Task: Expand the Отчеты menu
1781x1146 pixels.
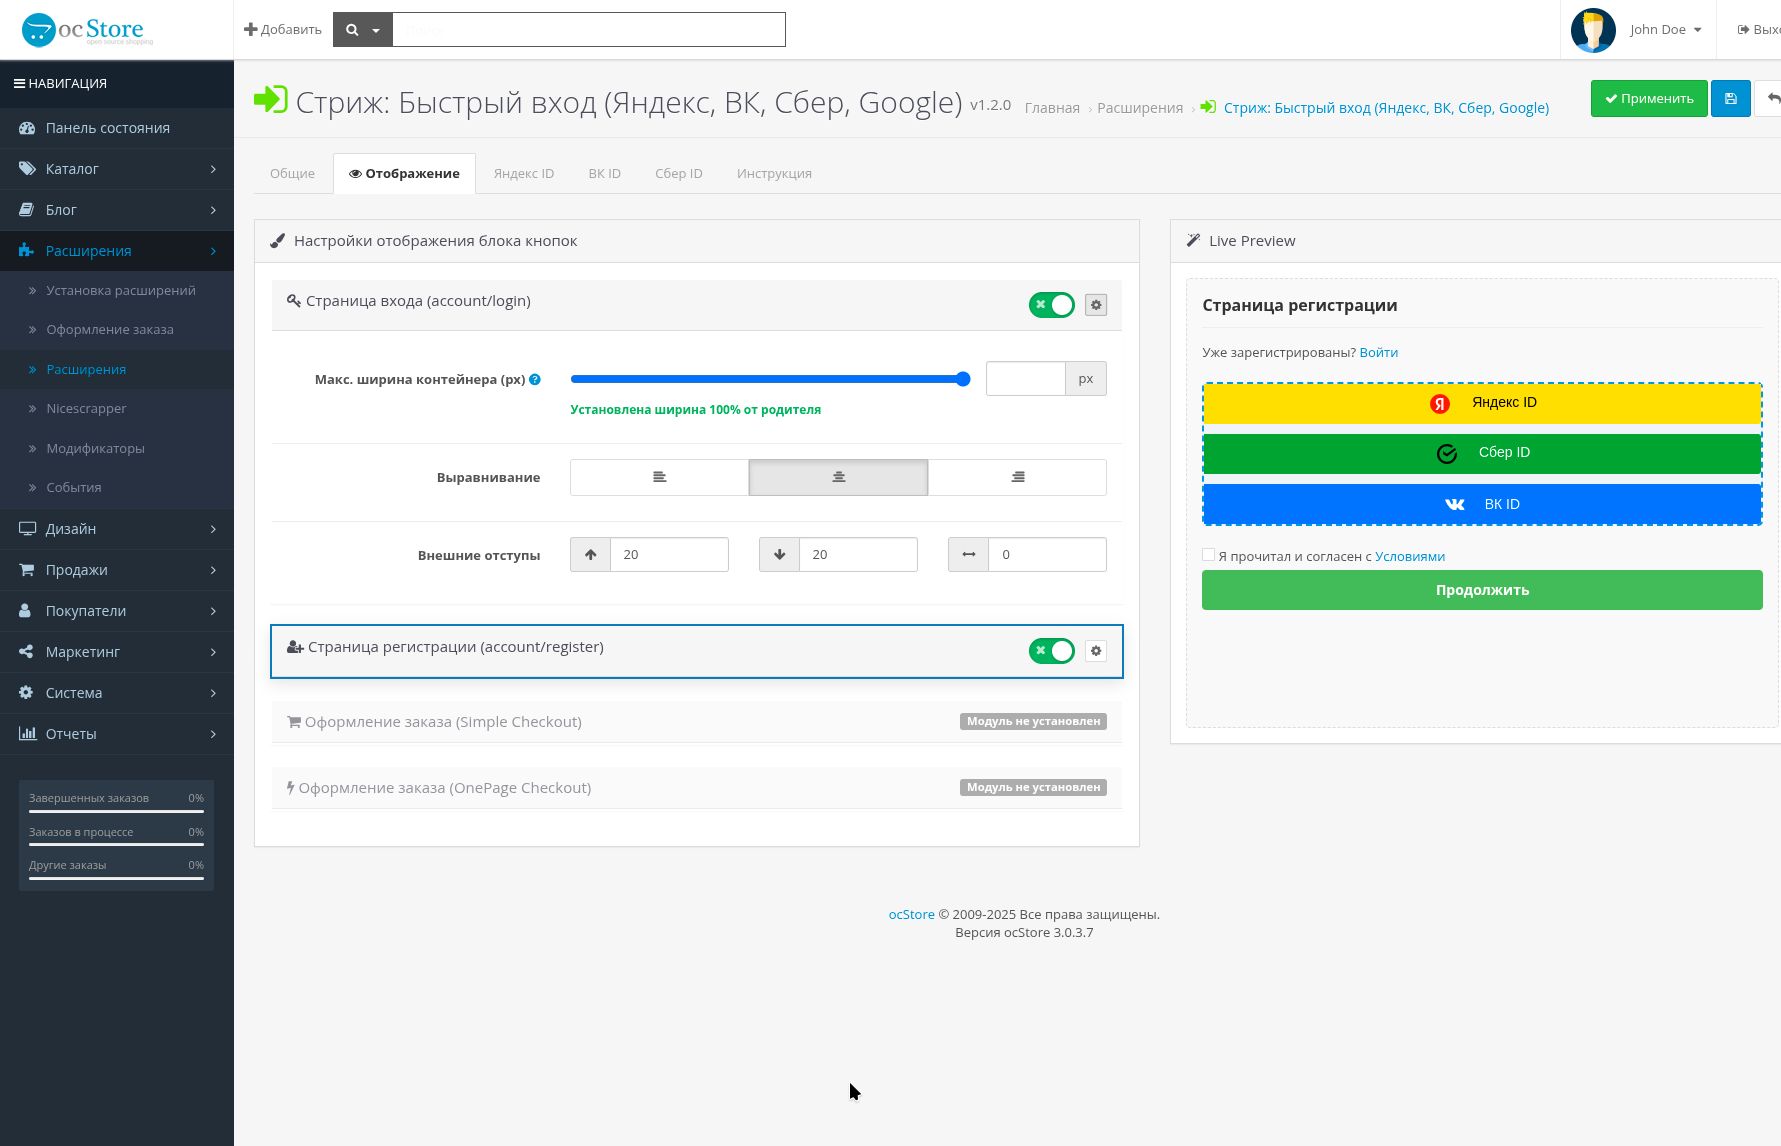Action: [x=117, y=734]
